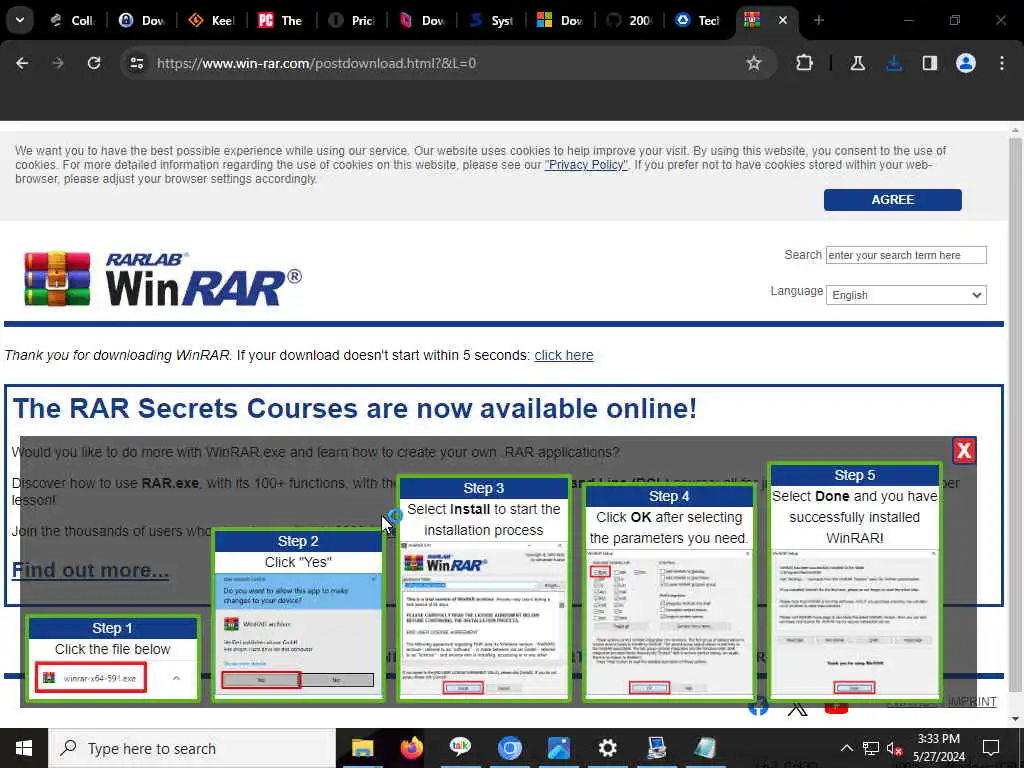Switch to the PC 'The' tab

click(281, 20)
